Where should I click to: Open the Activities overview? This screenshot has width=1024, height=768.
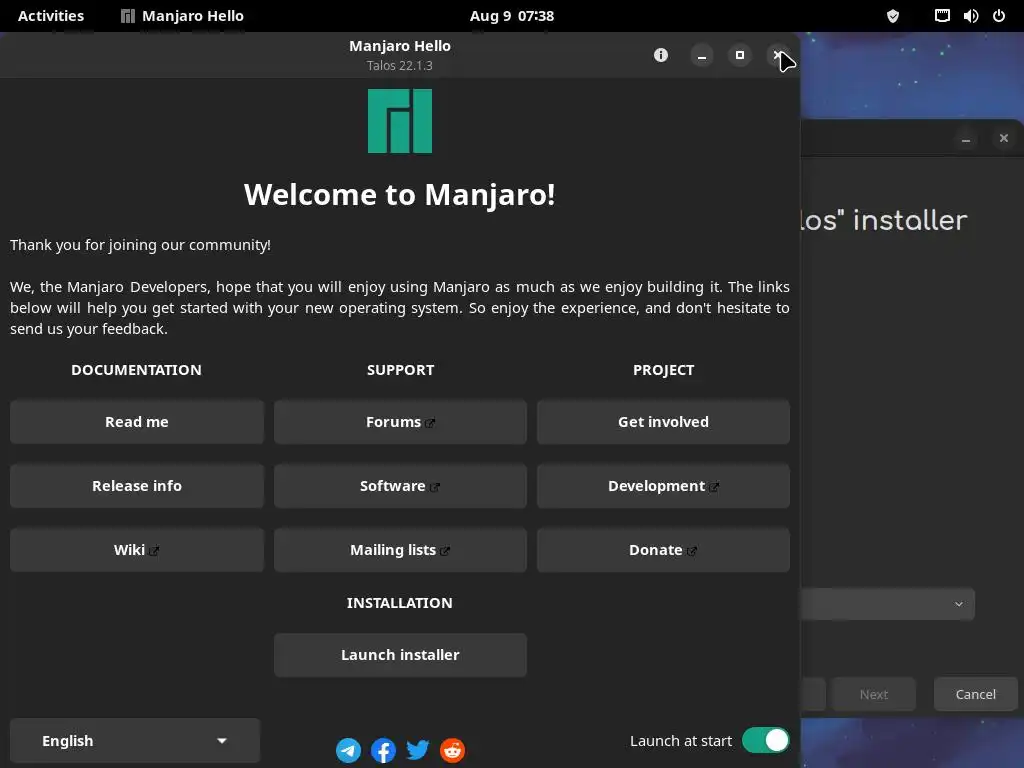(51, 16)
